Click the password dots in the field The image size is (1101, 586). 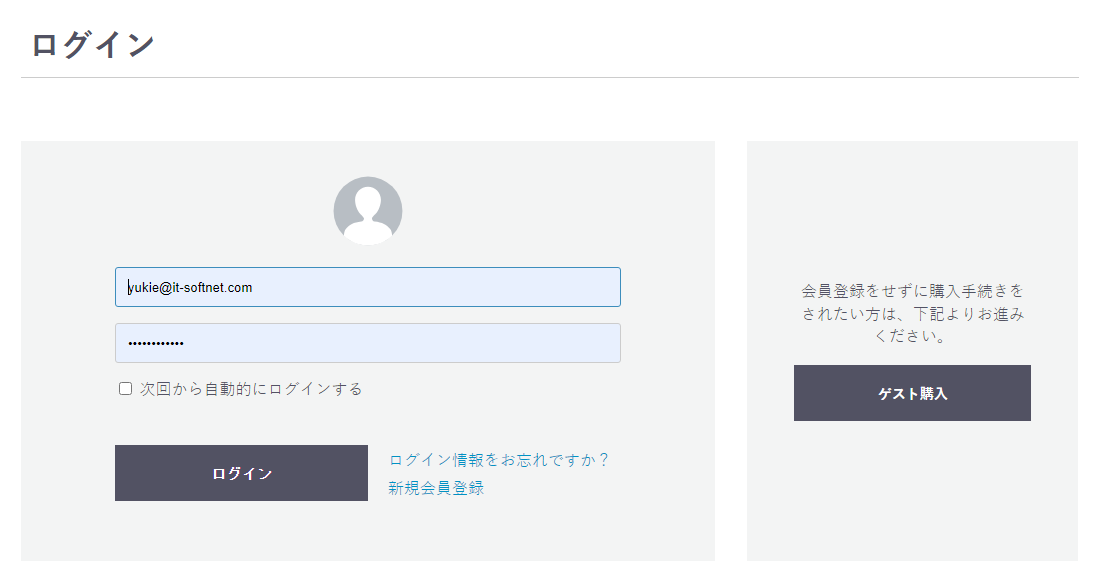pos(156,343)
